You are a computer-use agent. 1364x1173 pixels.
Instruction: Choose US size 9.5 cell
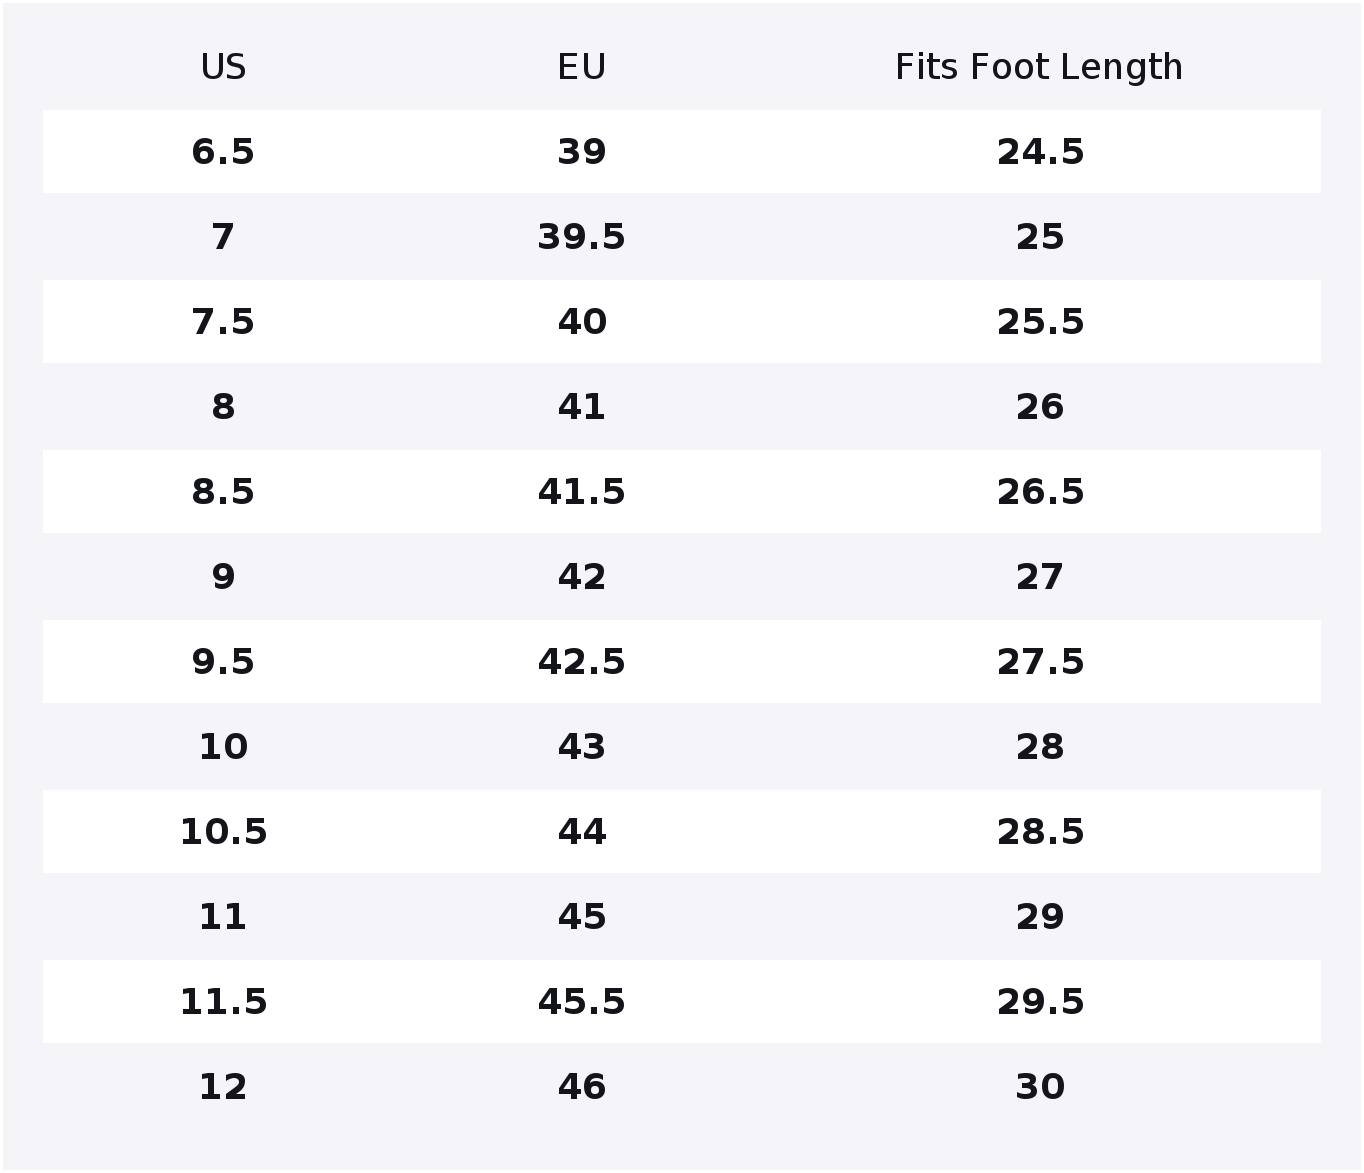(223, 662)
